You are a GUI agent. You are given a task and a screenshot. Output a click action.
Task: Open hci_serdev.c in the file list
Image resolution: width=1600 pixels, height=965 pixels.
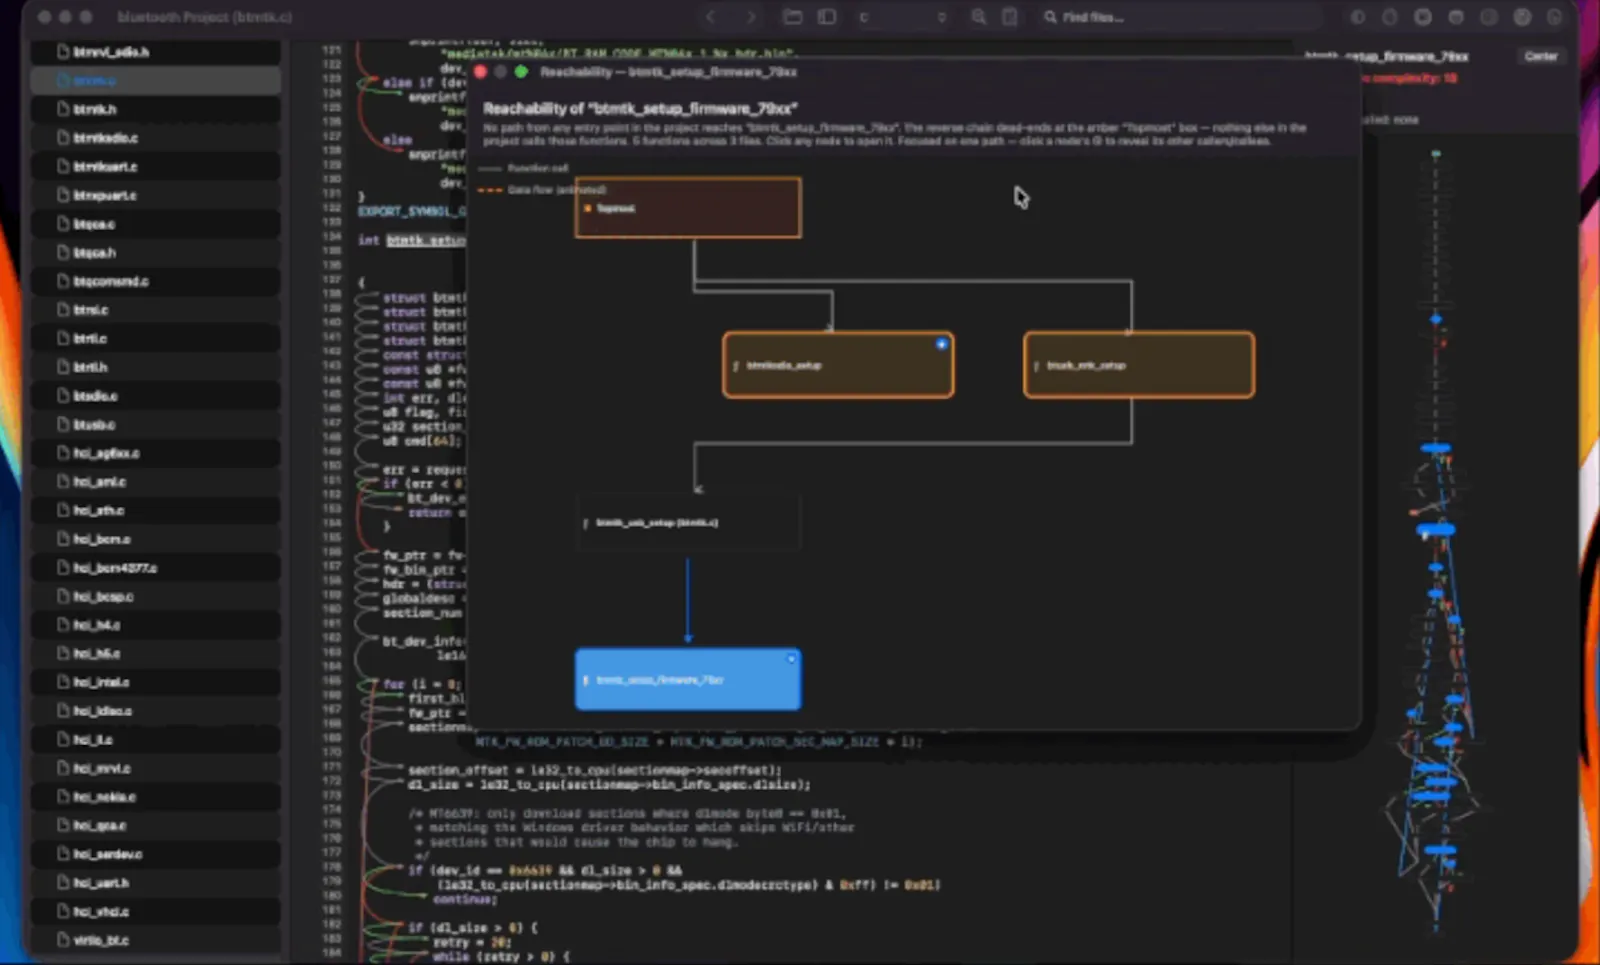coord(155,854)
